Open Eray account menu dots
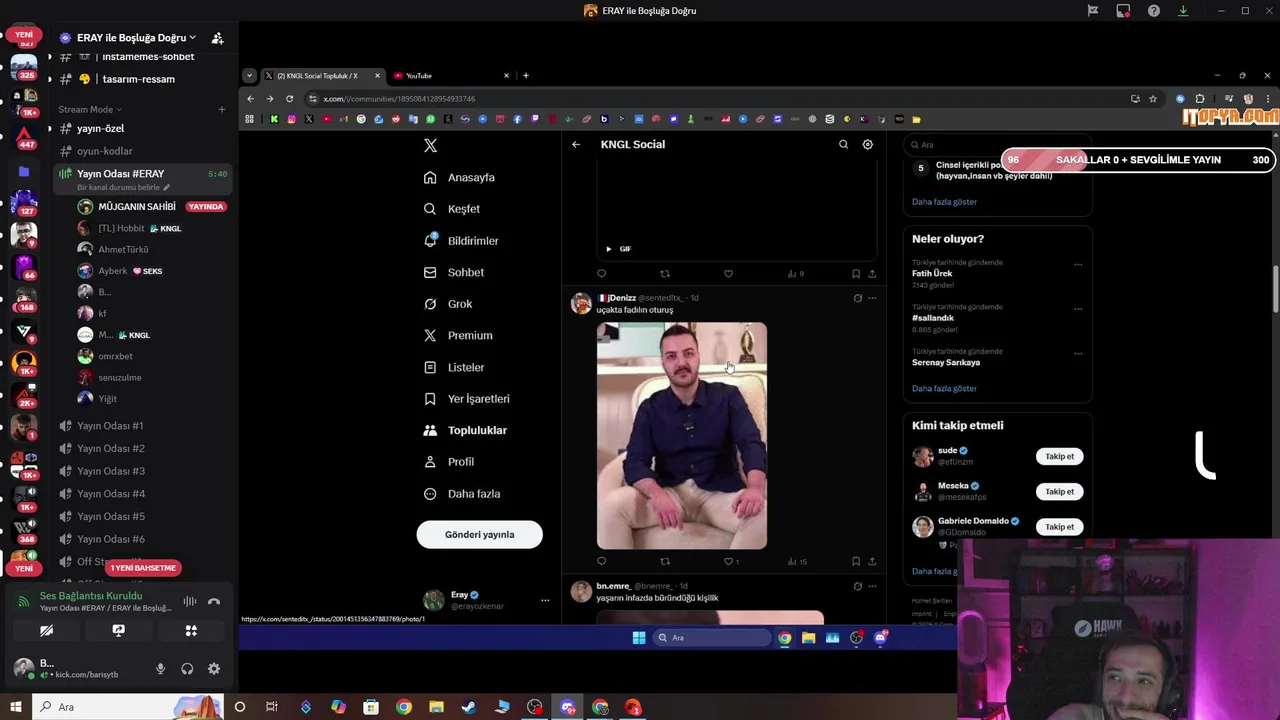The height and width of the screenshot is (720, 1280). [545, 600]
